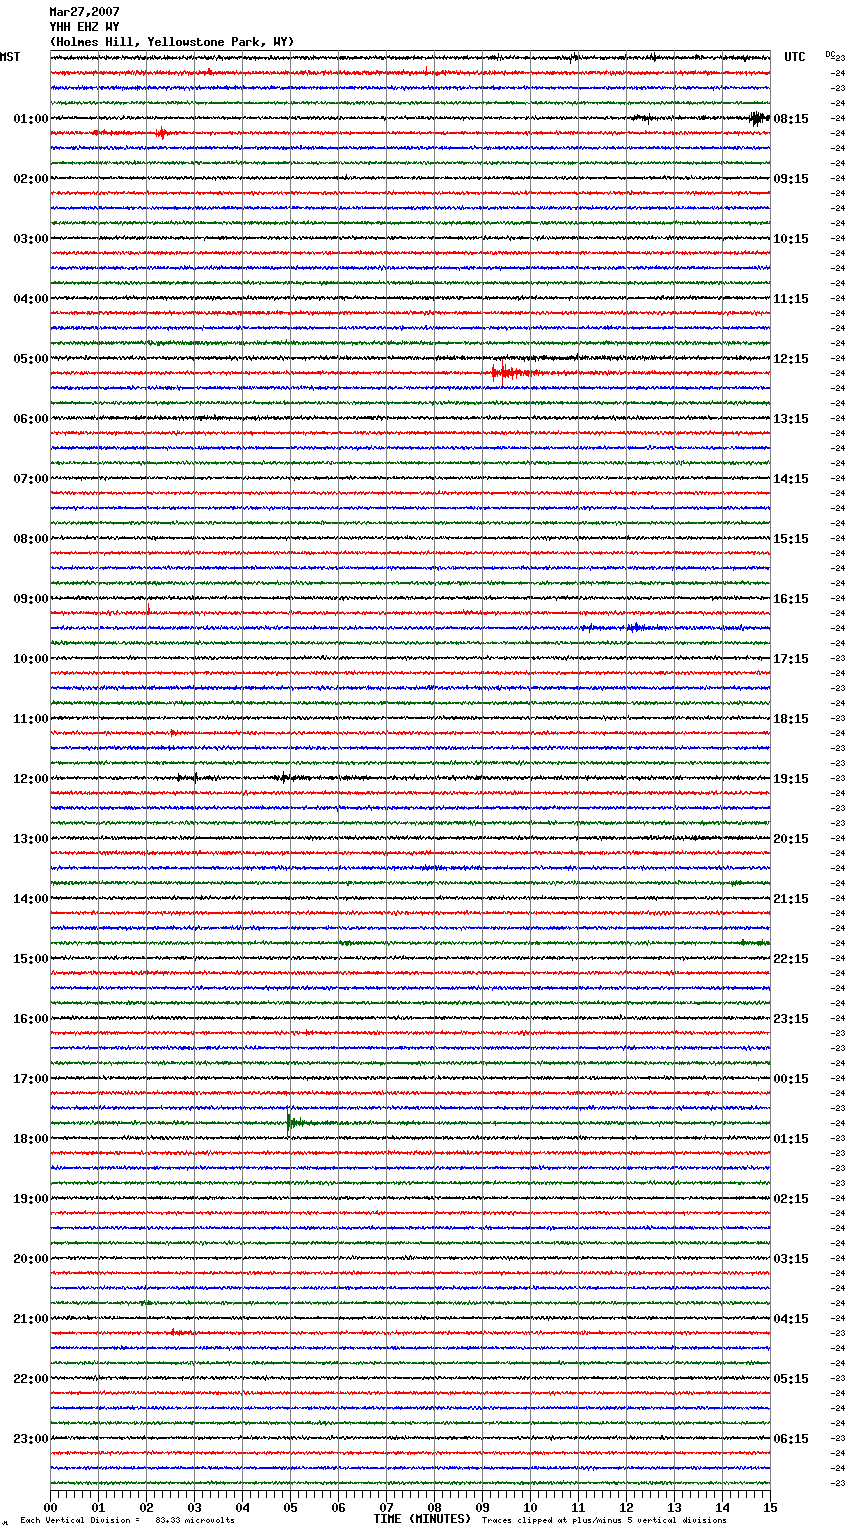Click the 15:15 UTC time label

click(791, 539)
